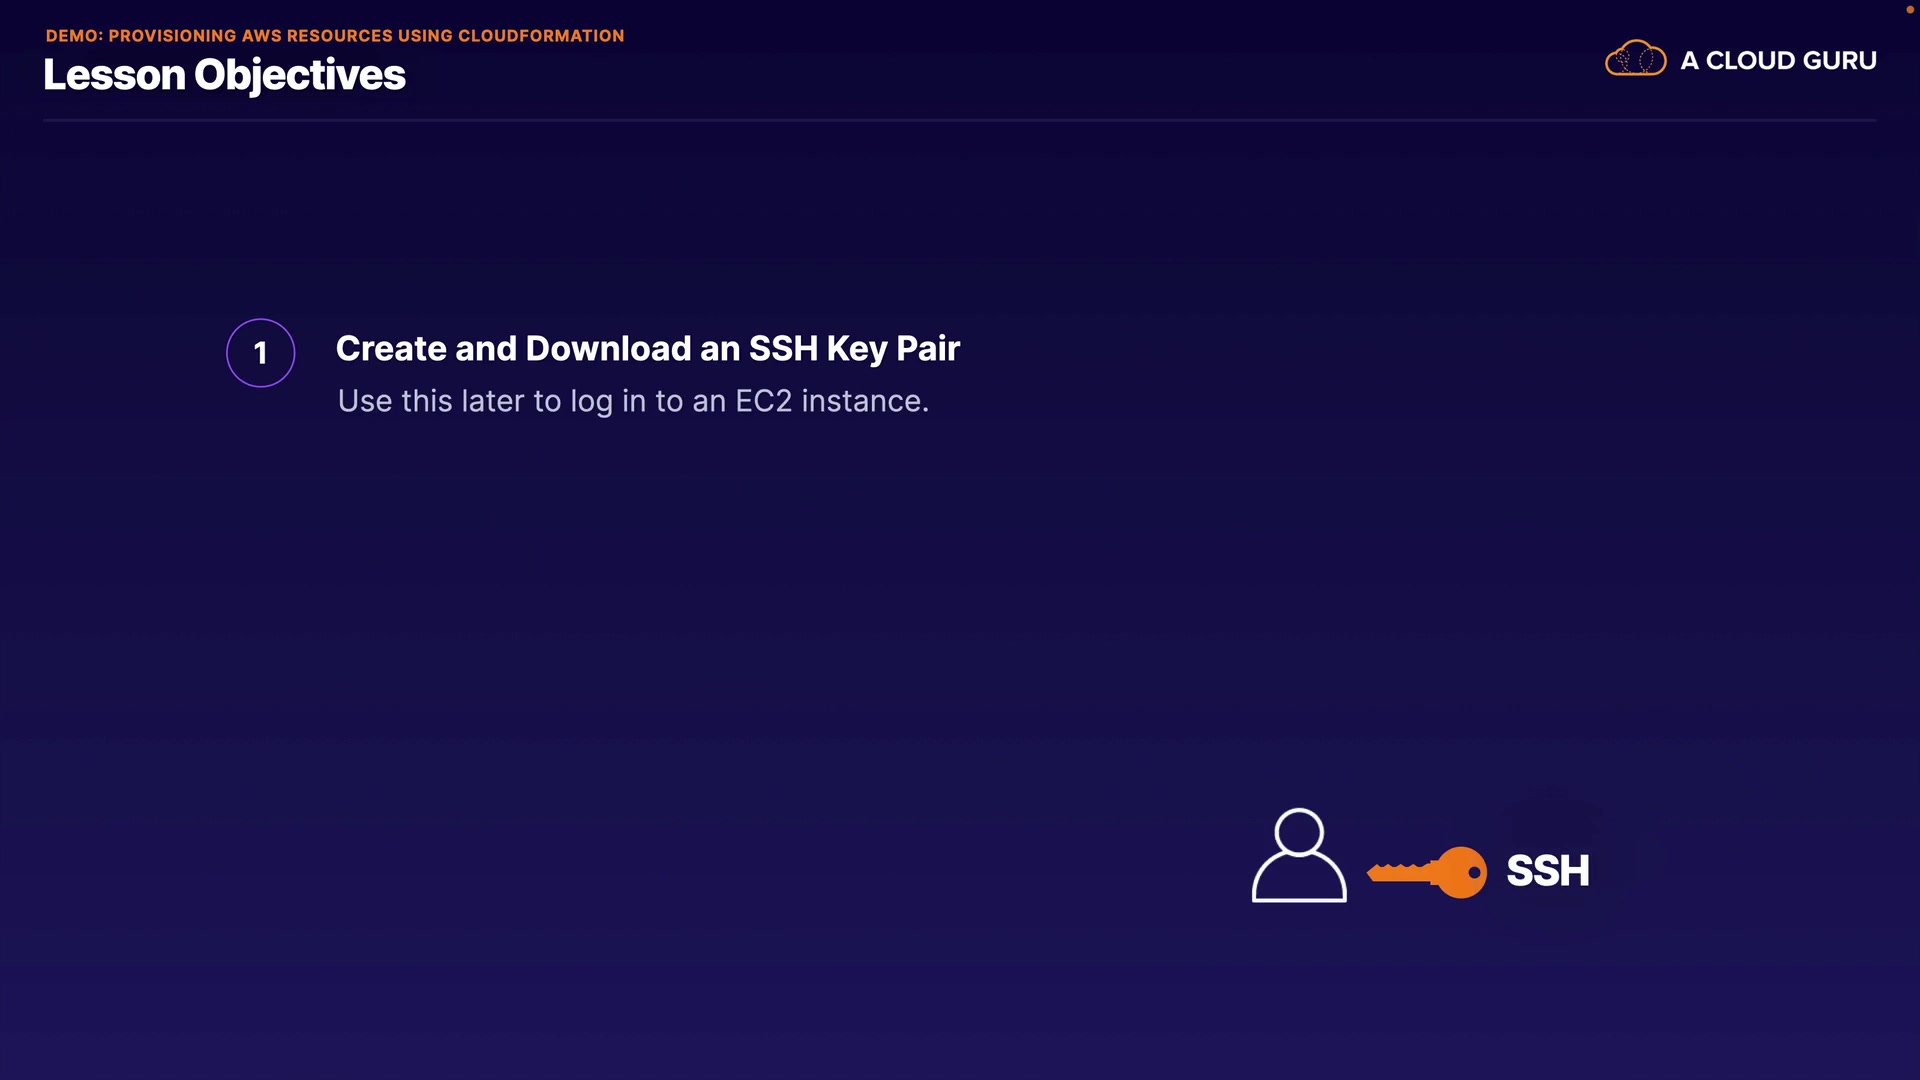
Task: Click the orange demo subtitle above the title
Action: coord(334,36)
